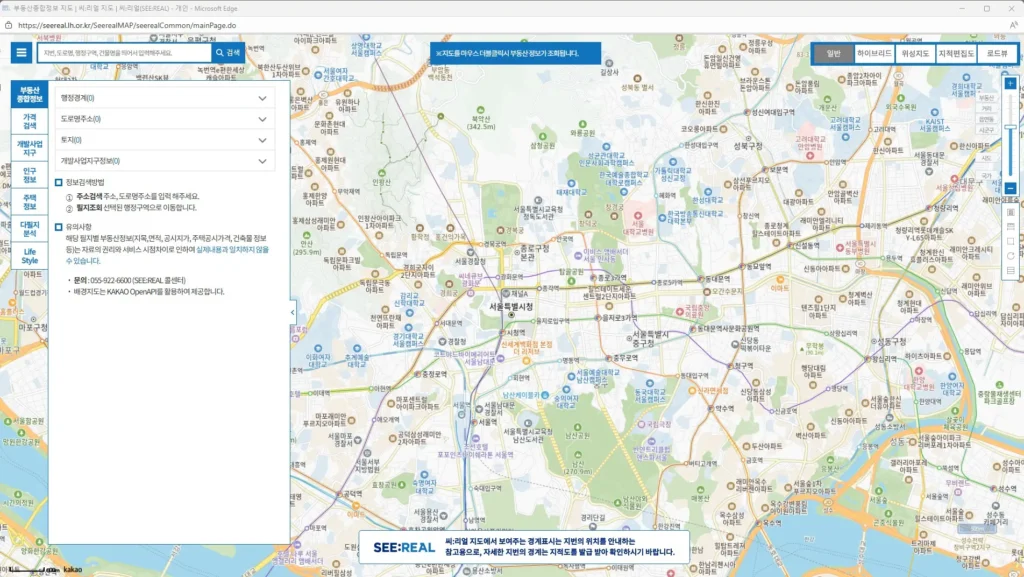
Task: Zoom in with the plus button
Action: click(x=1010, y=84)
